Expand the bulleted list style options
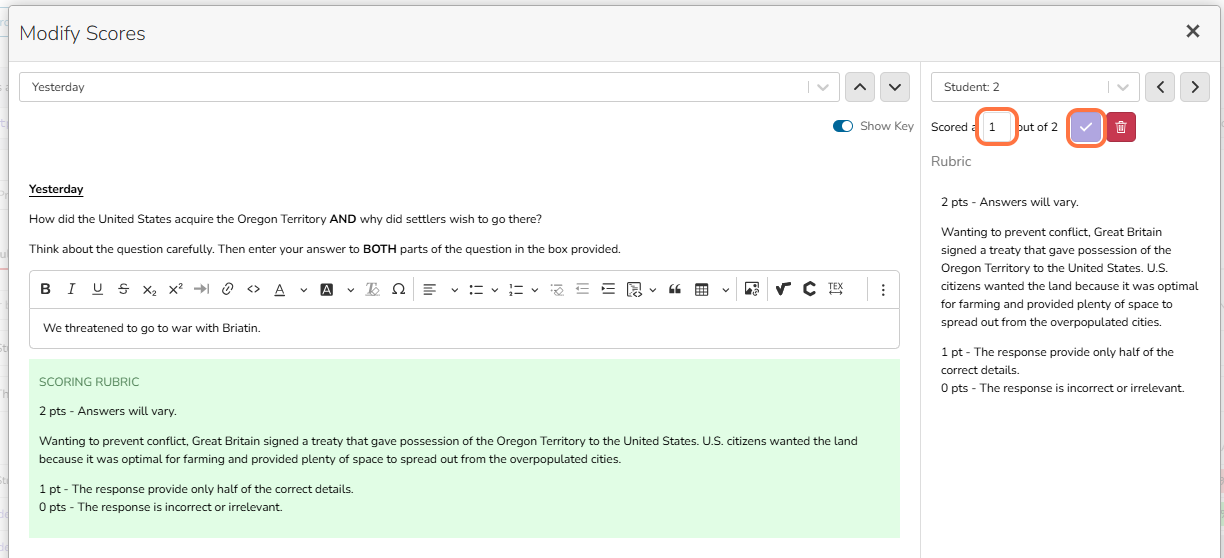Screen dimensions: 1224x558 pyautogui.click(x=496, y=290)
